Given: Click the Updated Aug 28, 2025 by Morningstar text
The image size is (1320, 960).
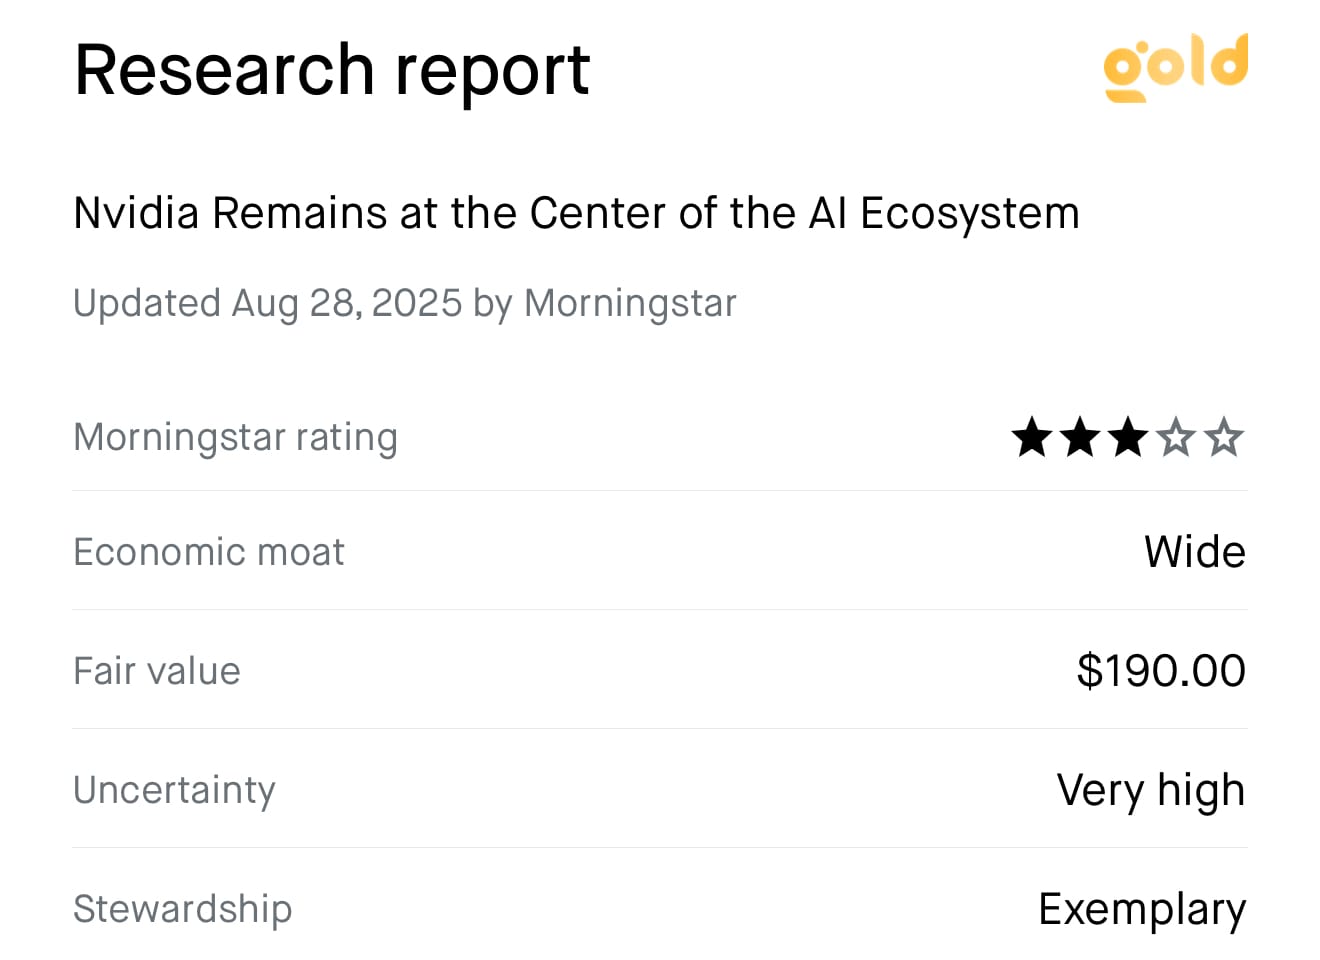Looking at the screenshot, I should point(405,303).
